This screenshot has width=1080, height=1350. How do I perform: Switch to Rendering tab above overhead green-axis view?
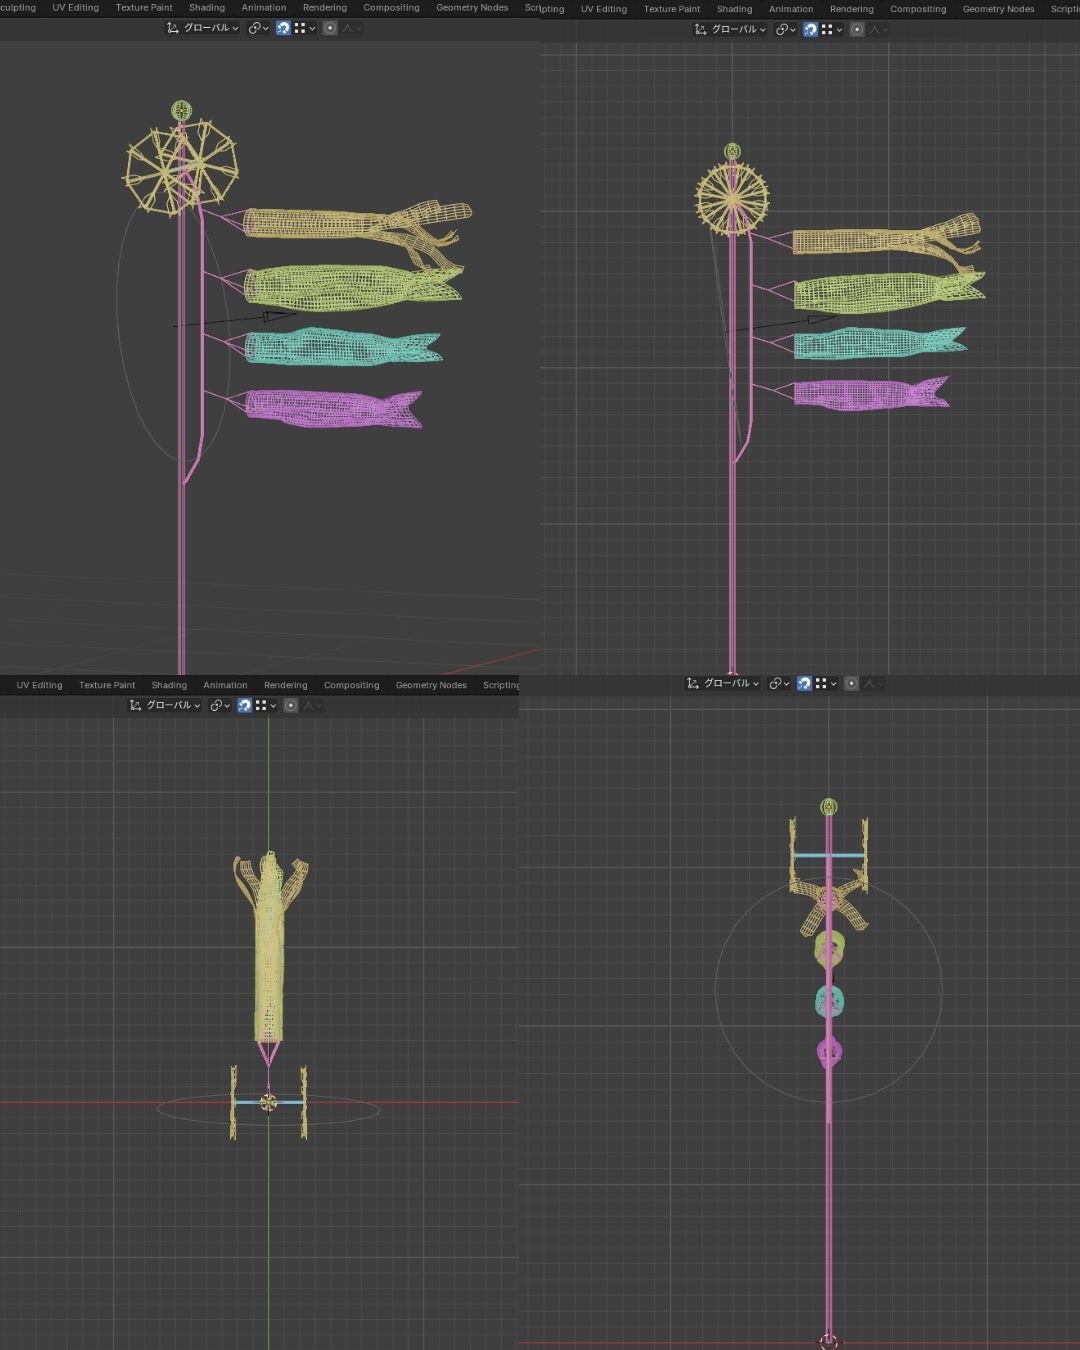point(286,685)
